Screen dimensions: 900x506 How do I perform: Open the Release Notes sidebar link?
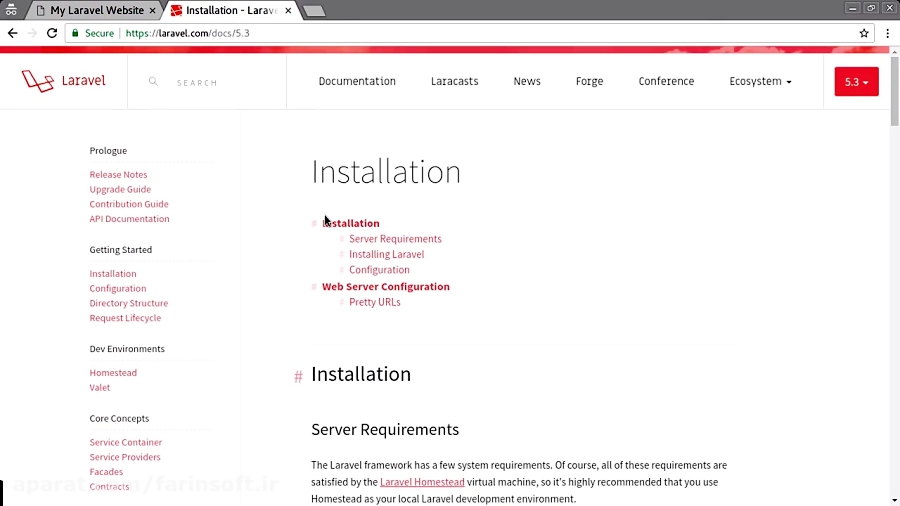click(118, 175)
